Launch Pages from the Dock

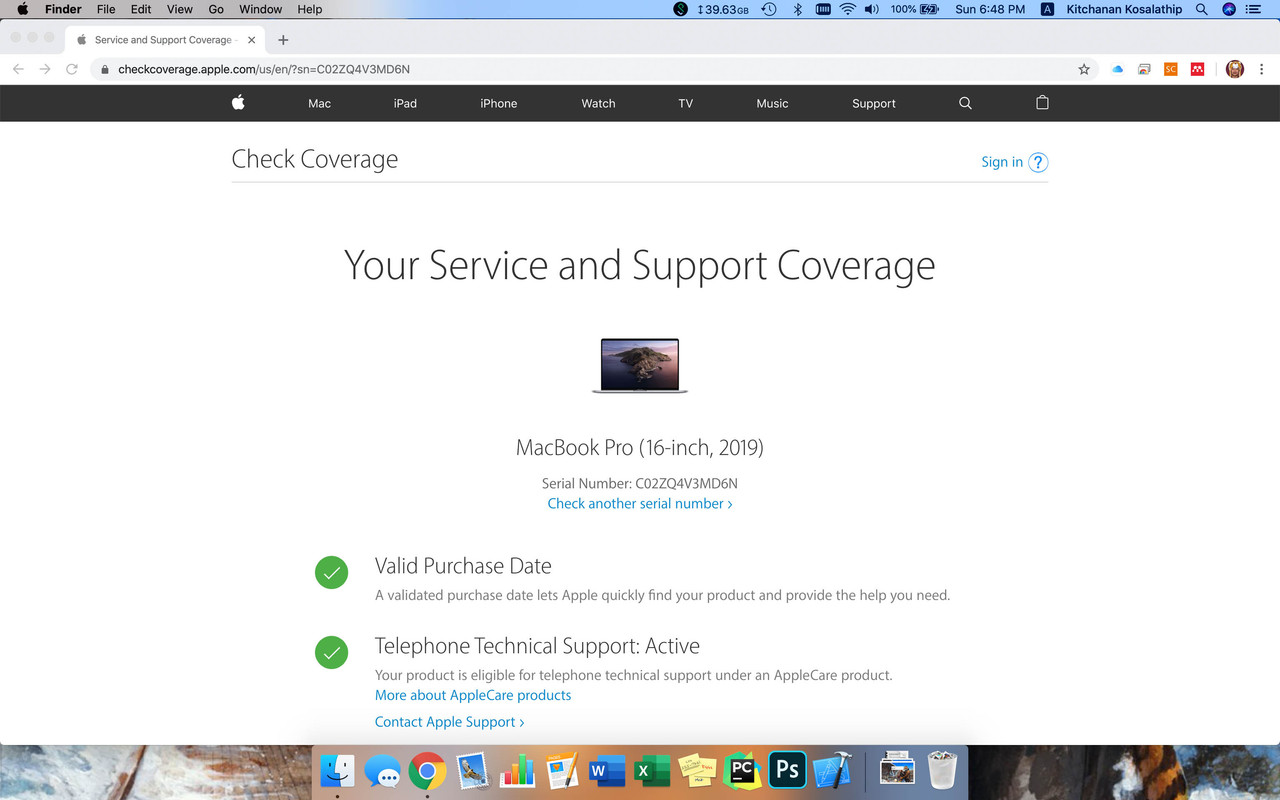(x=562, y=771)
